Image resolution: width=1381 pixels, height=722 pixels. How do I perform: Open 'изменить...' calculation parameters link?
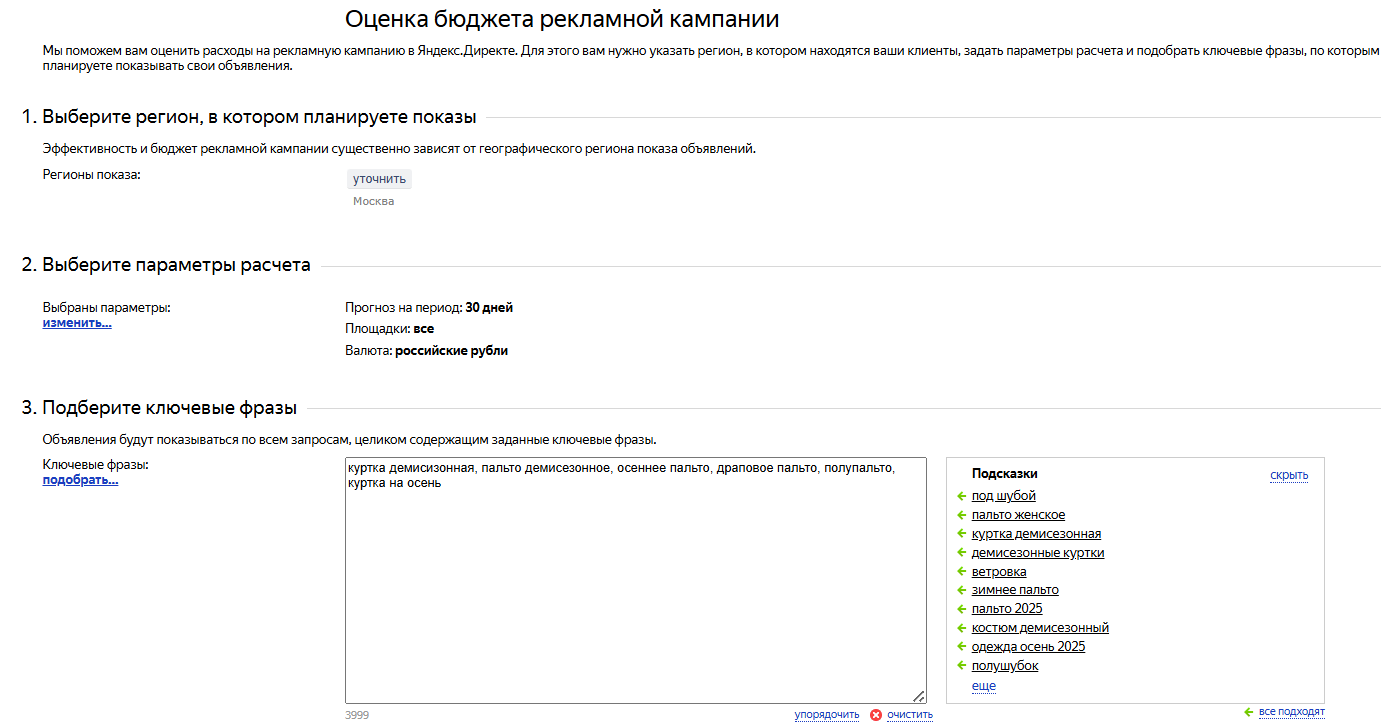[77, 323]
